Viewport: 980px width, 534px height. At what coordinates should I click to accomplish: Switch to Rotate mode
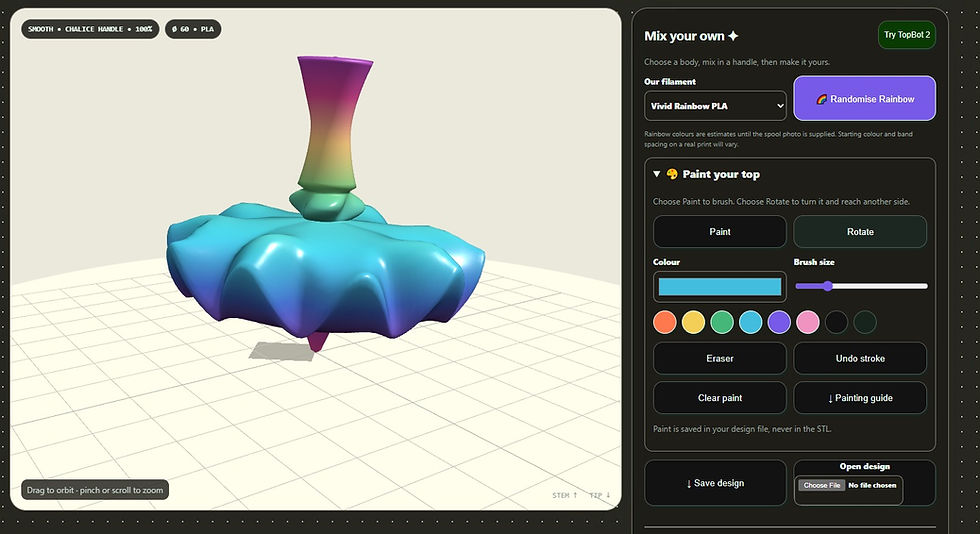pyautogui.click(x=860, y=231)
